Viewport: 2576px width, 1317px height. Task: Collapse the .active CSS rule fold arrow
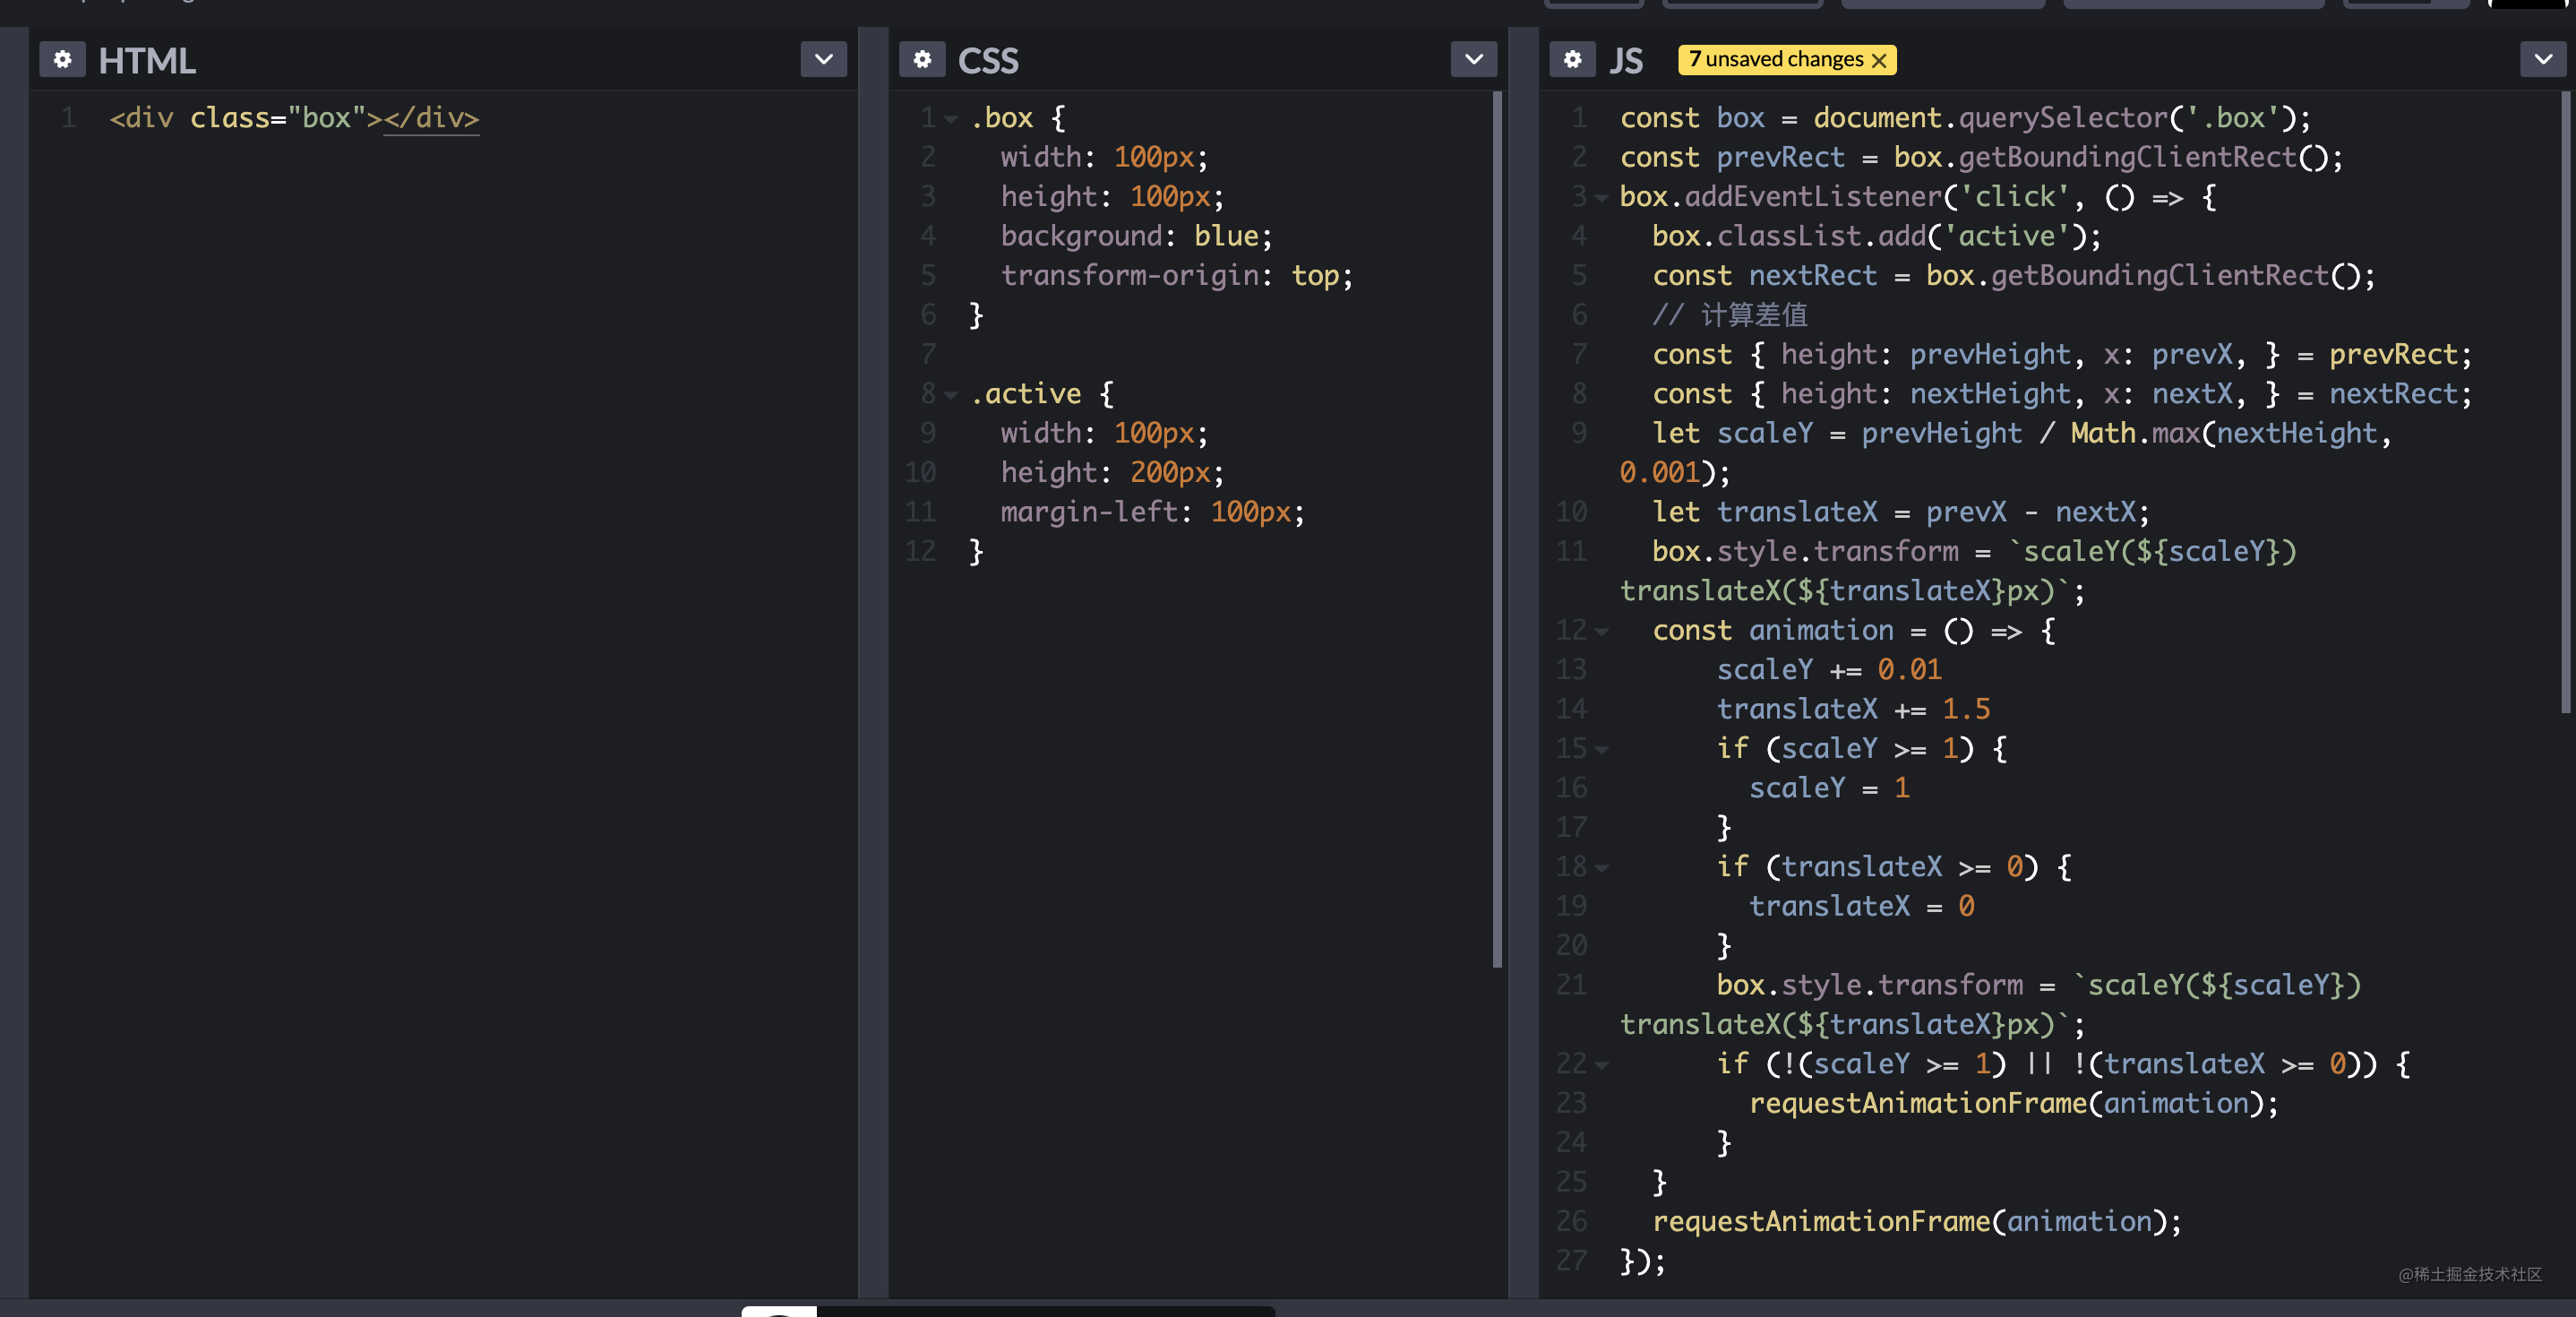coord(951,395)
